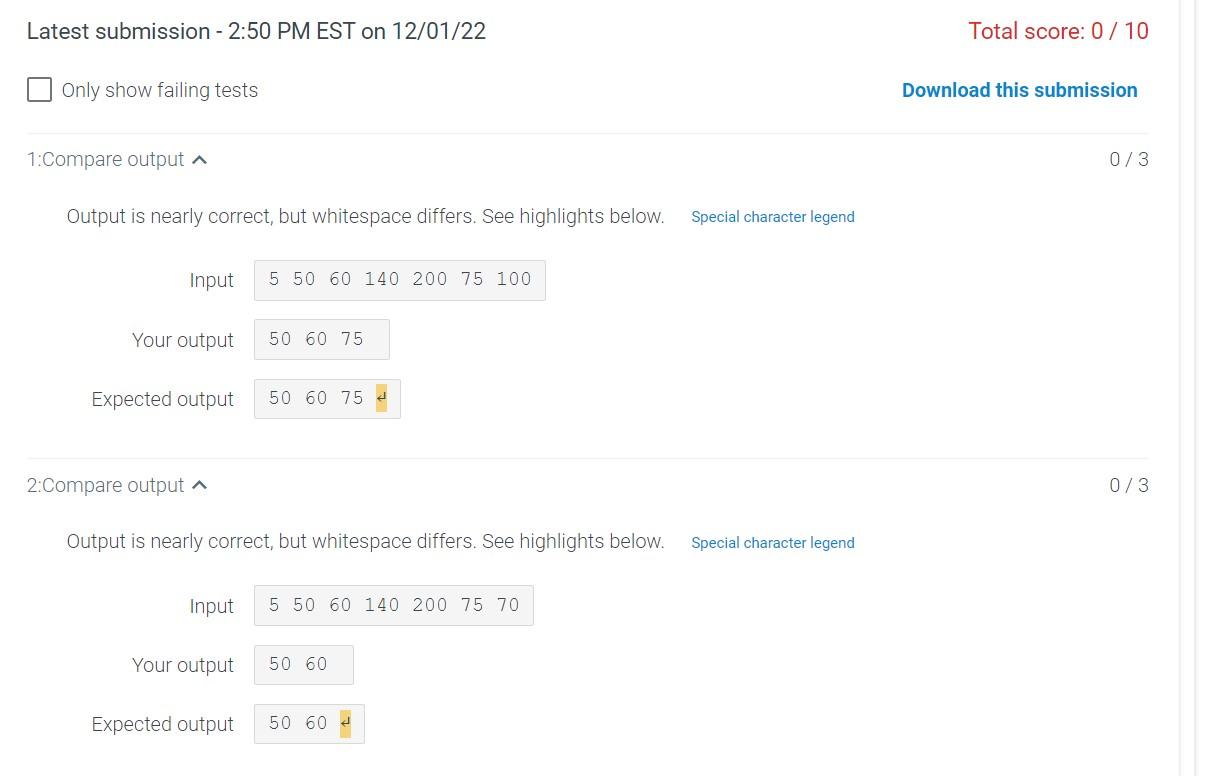View the Special character legend for test 1
1205x776 pixels.
pos(773,216)
